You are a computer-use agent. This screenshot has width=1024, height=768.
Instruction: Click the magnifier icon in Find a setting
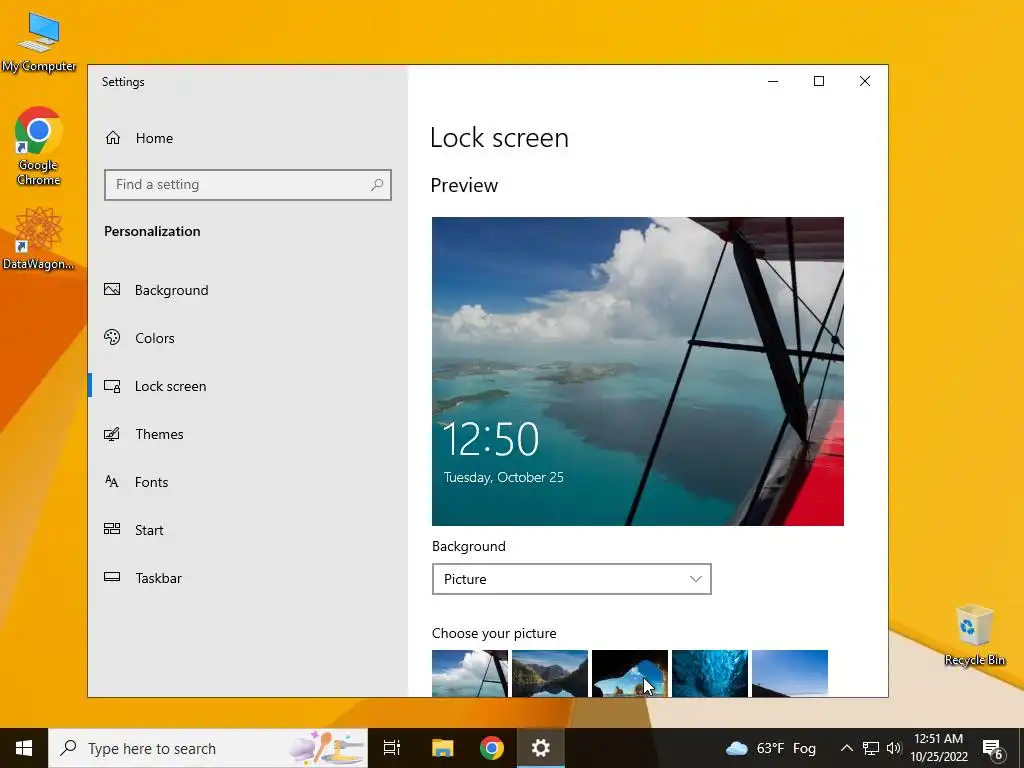(x=377, y=185)
